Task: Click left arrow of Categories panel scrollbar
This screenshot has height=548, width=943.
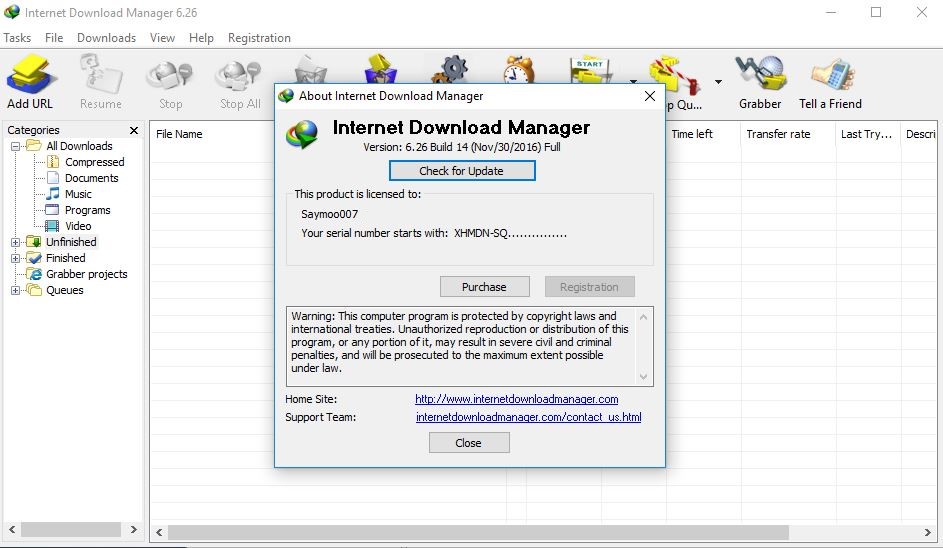Action: [12, 530]
